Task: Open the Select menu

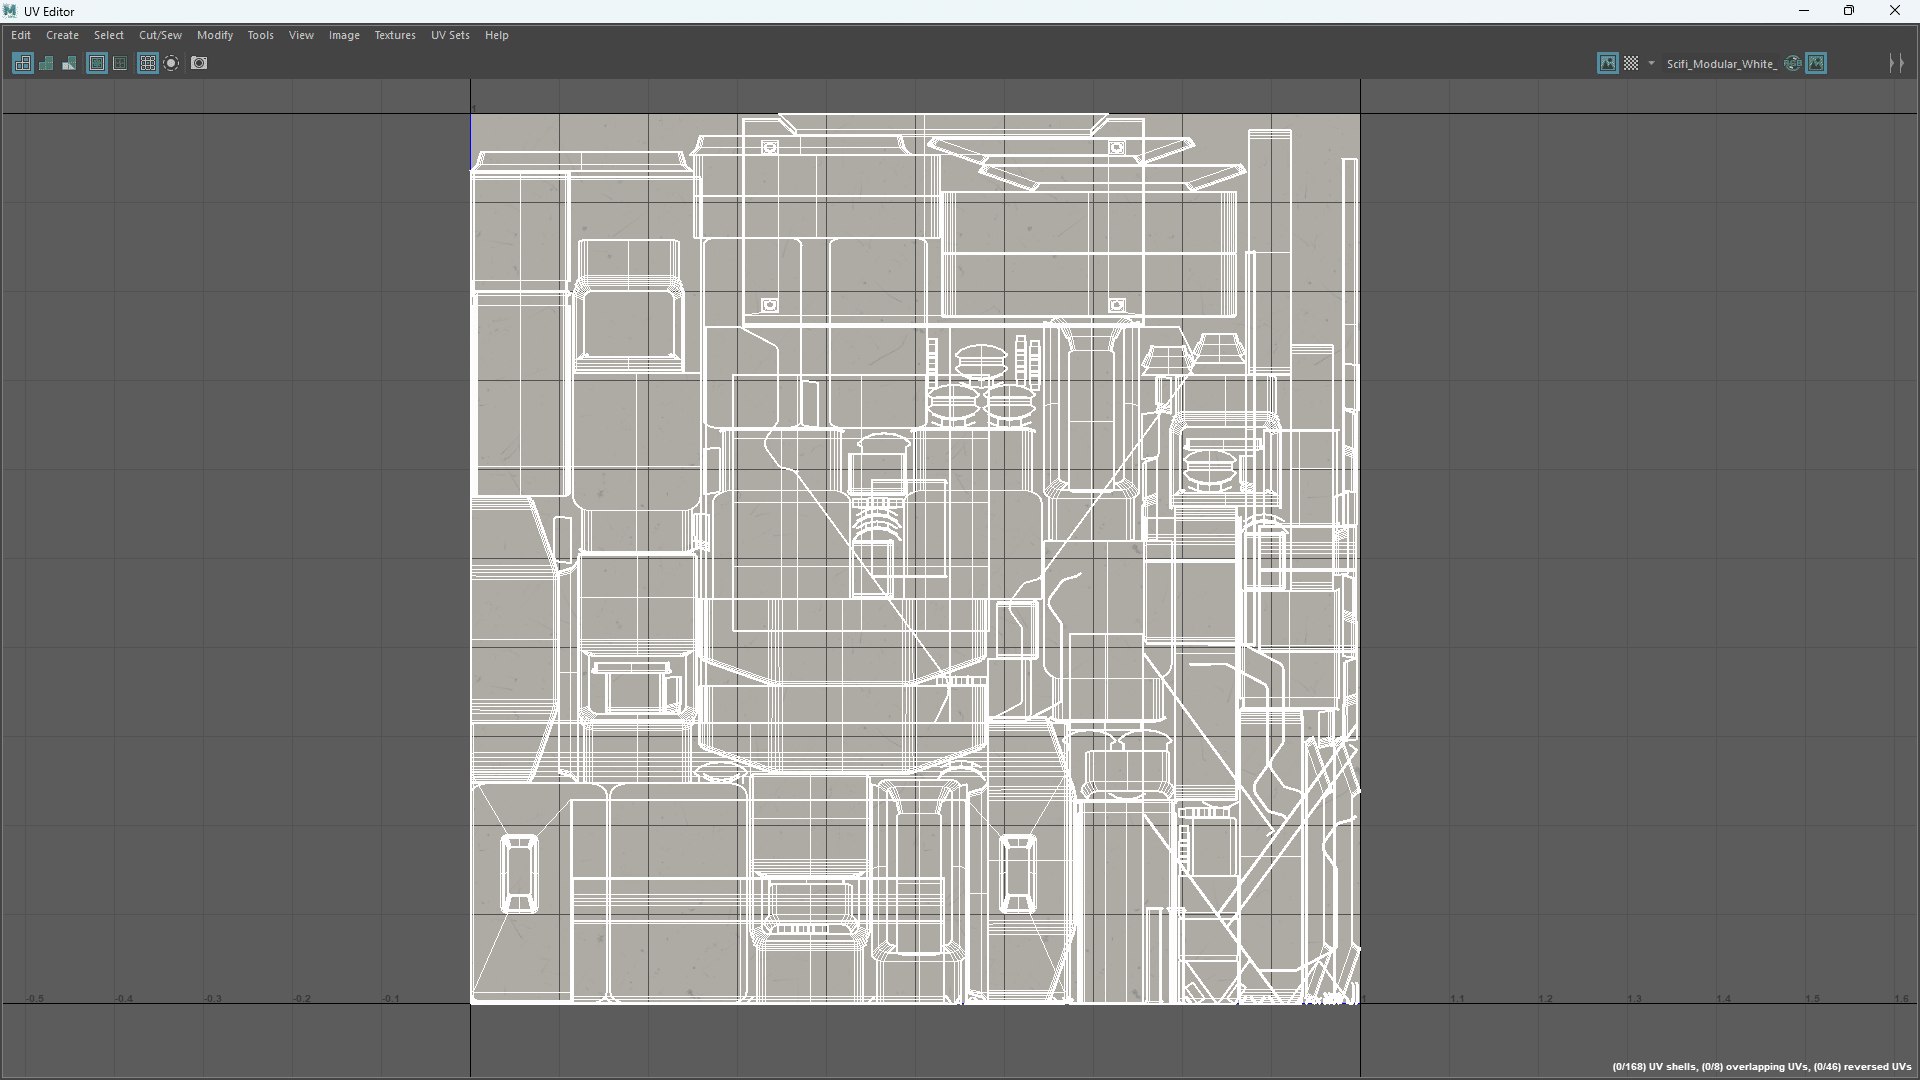Action: click(x=109, y=35)
